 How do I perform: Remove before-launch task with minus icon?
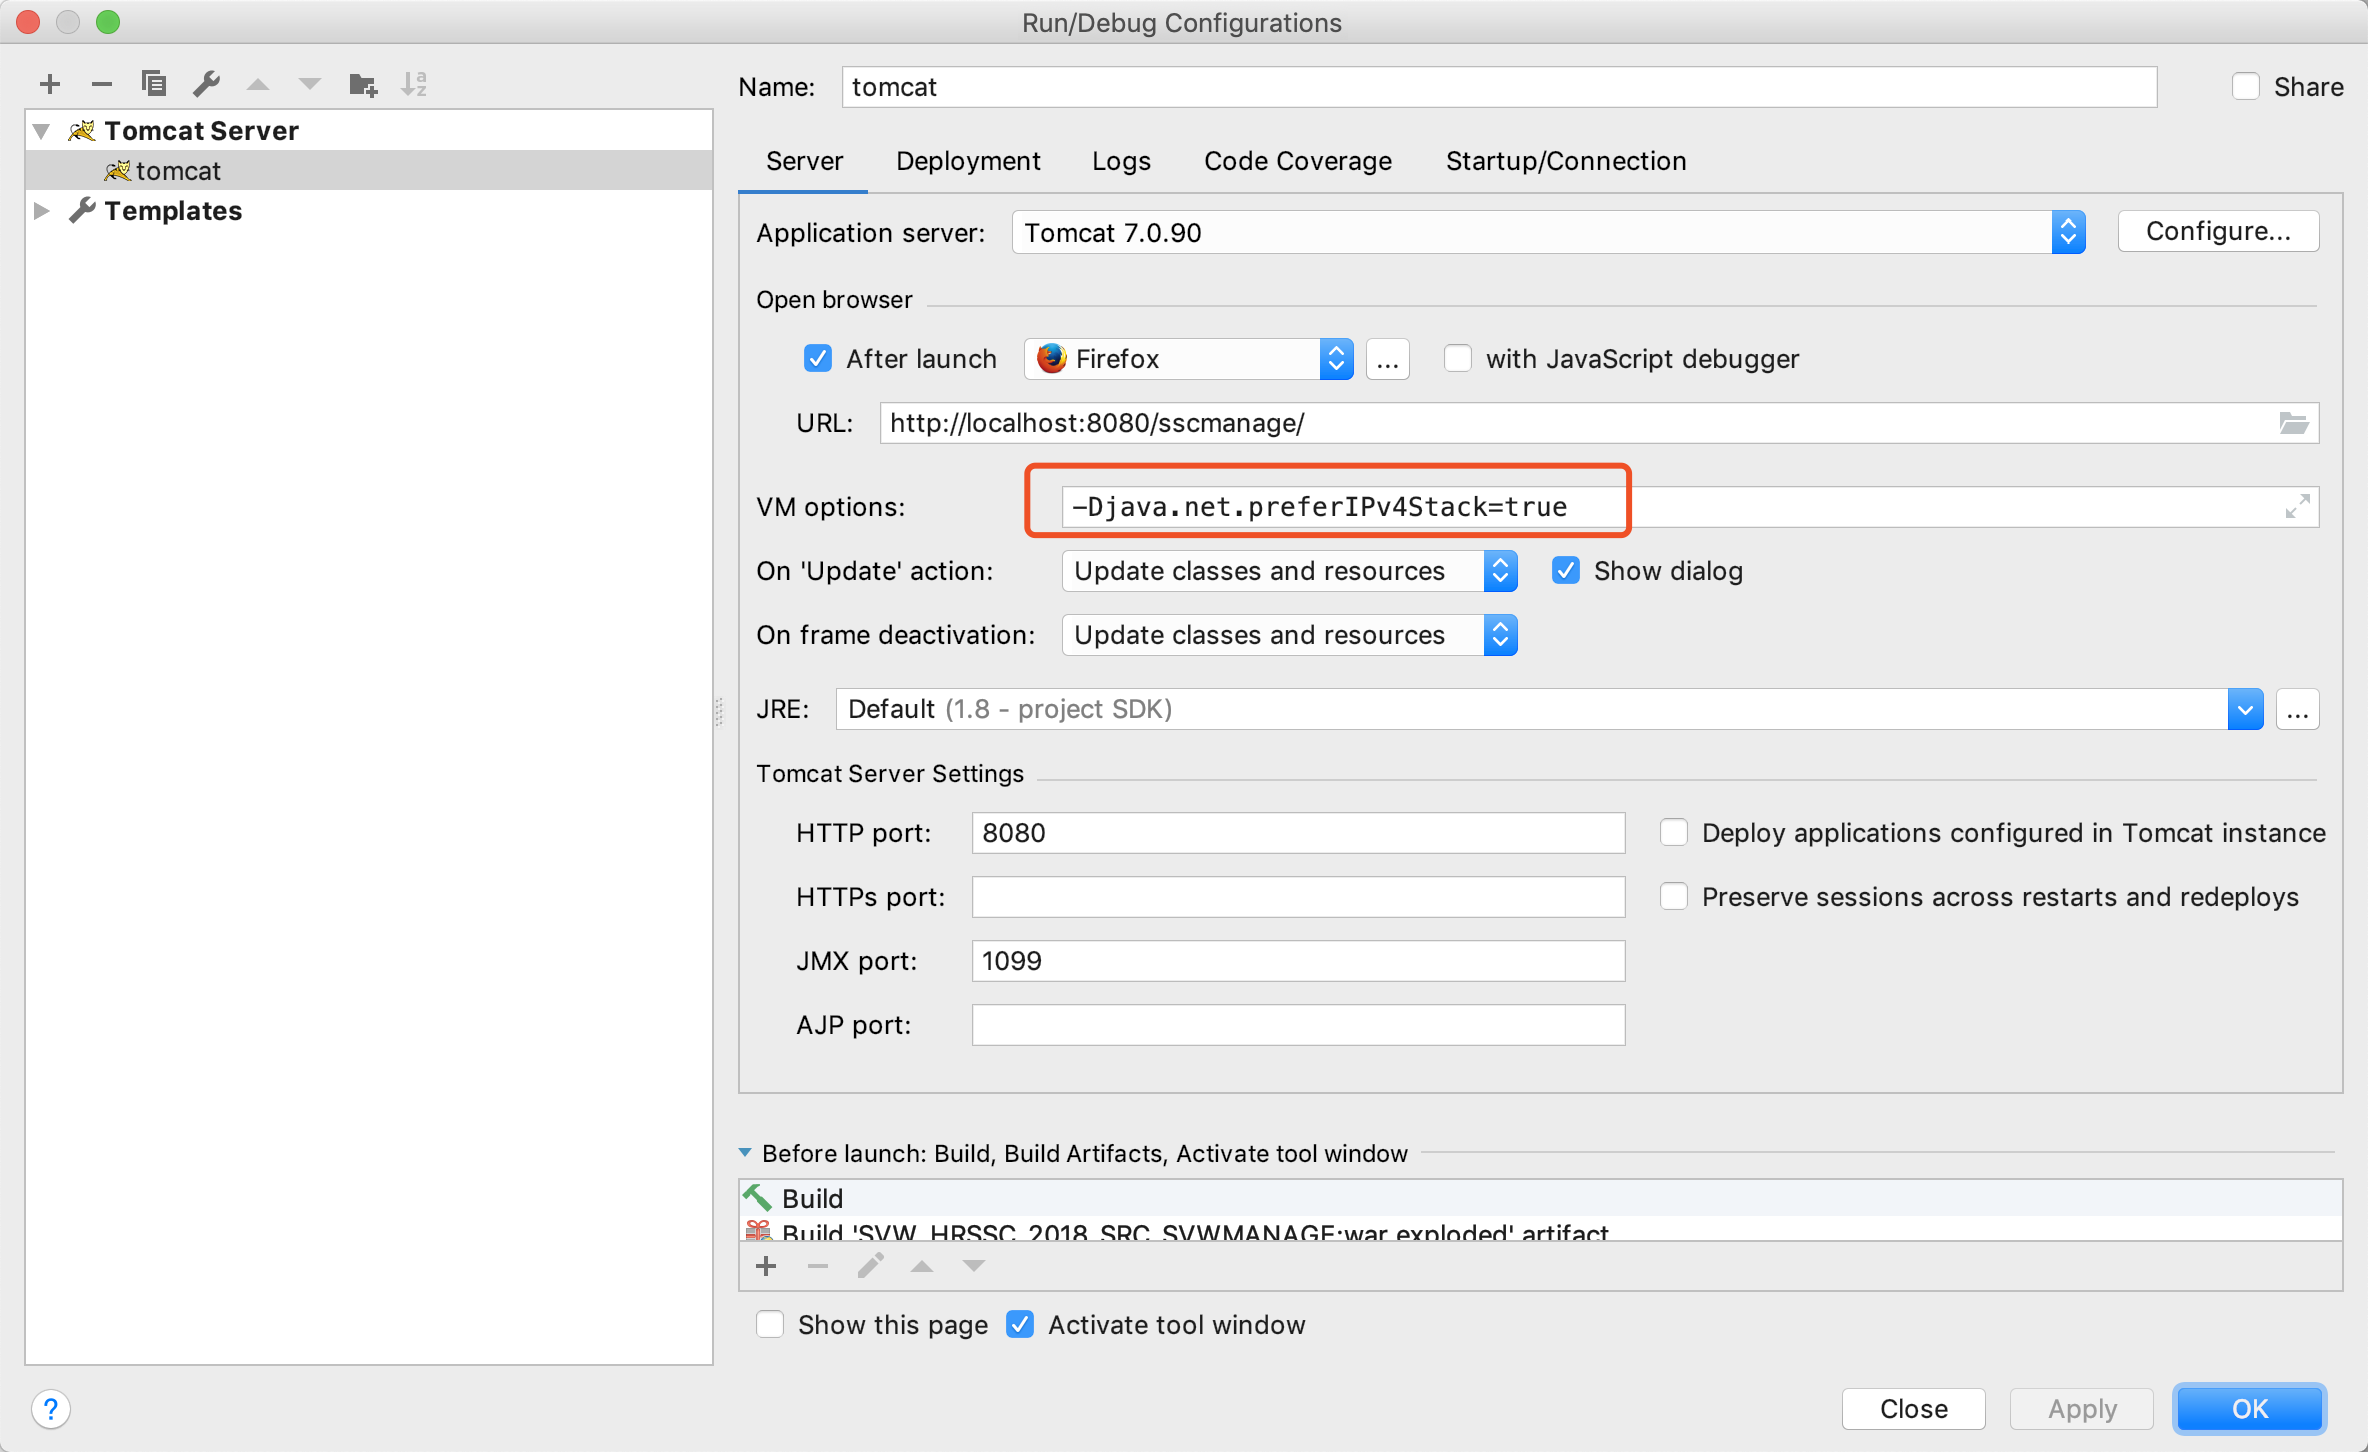pyautogui.click(x=818, y=1266)
